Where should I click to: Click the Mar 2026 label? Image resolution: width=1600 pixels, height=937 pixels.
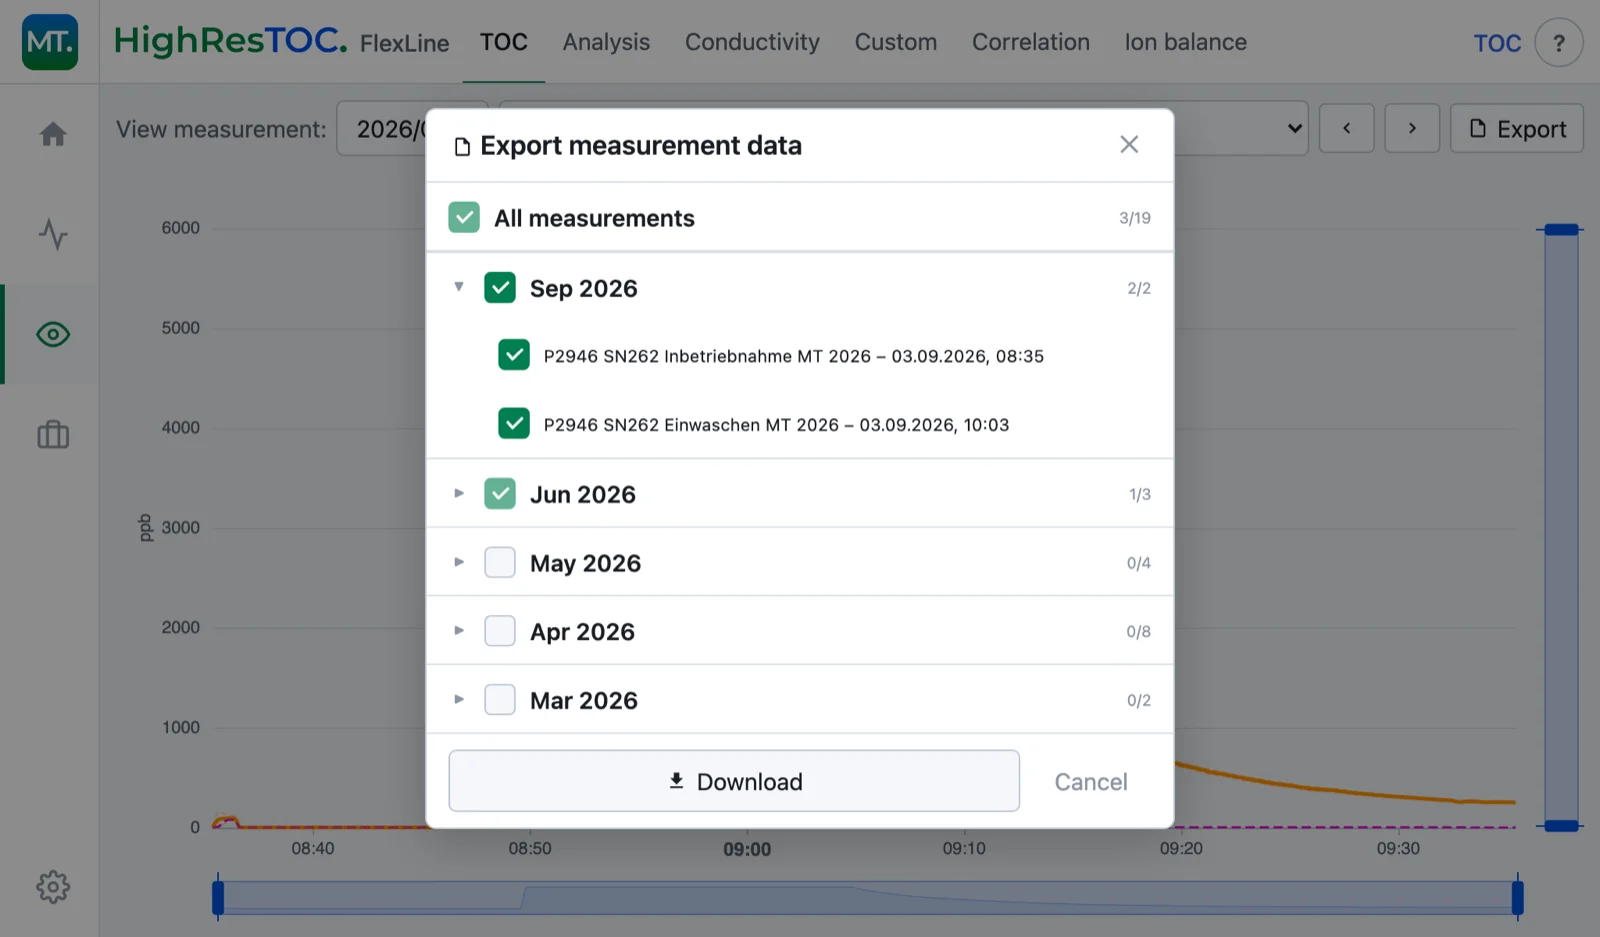(583, 700)
